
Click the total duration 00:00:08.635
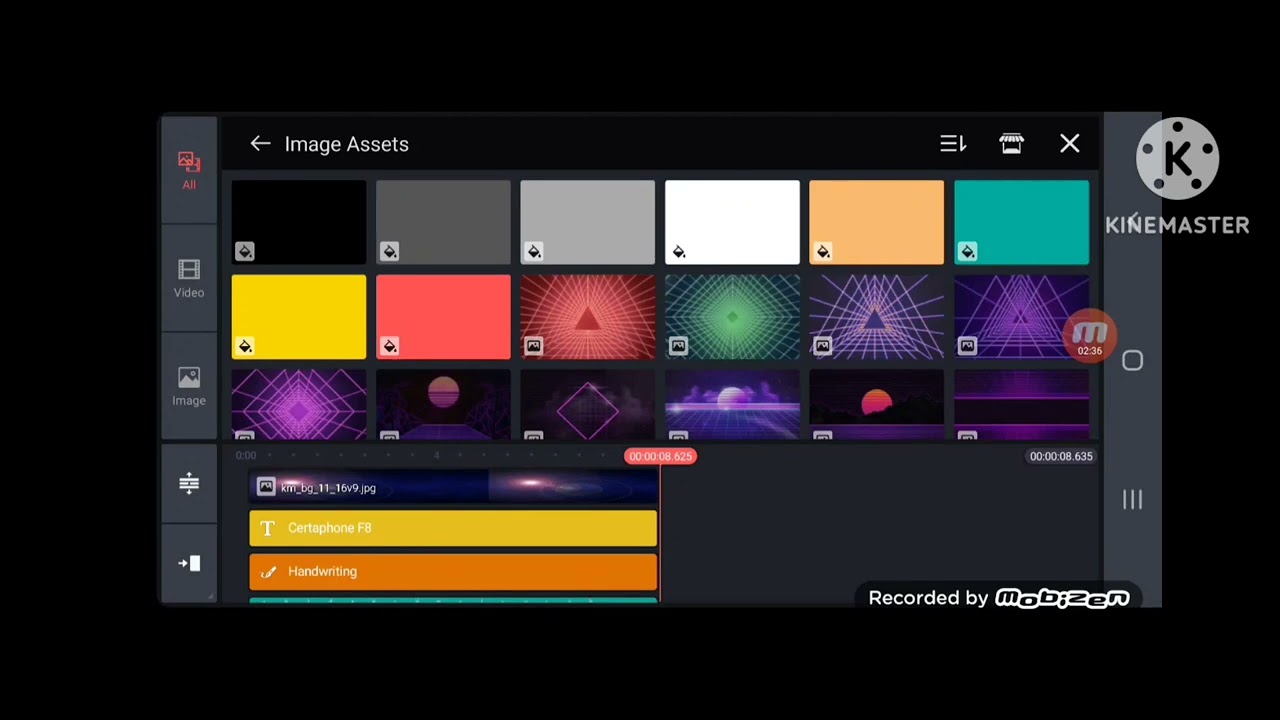[x=1061, y=456]
